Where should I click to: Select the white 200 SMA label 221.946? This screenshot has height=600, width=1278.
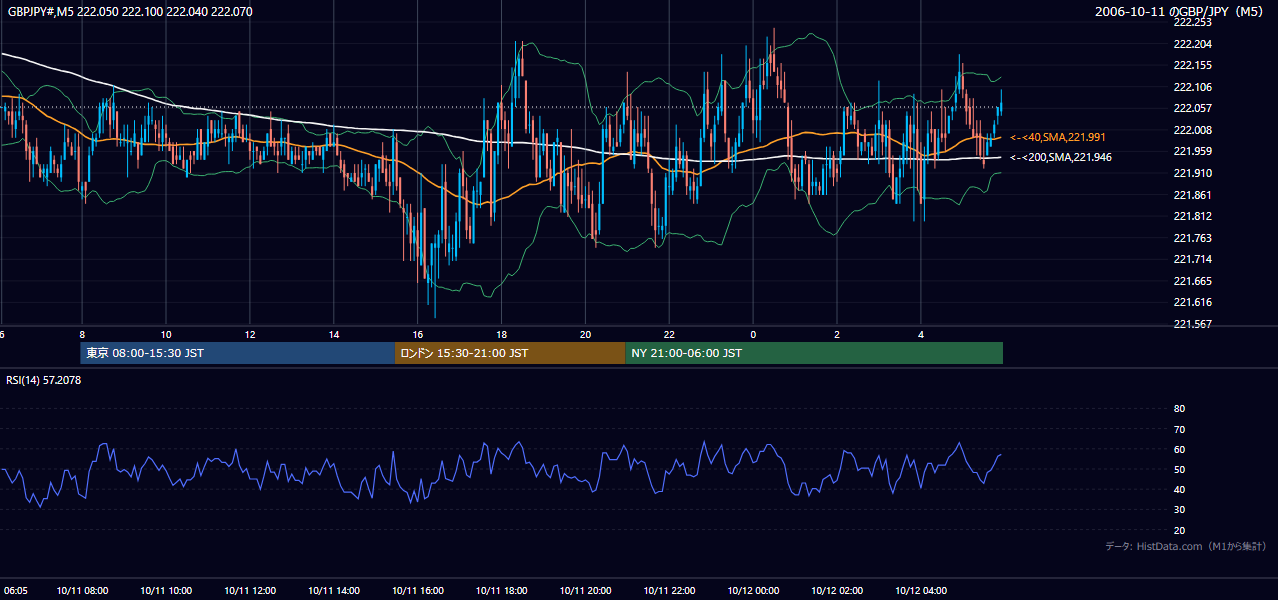point(1061,157)
